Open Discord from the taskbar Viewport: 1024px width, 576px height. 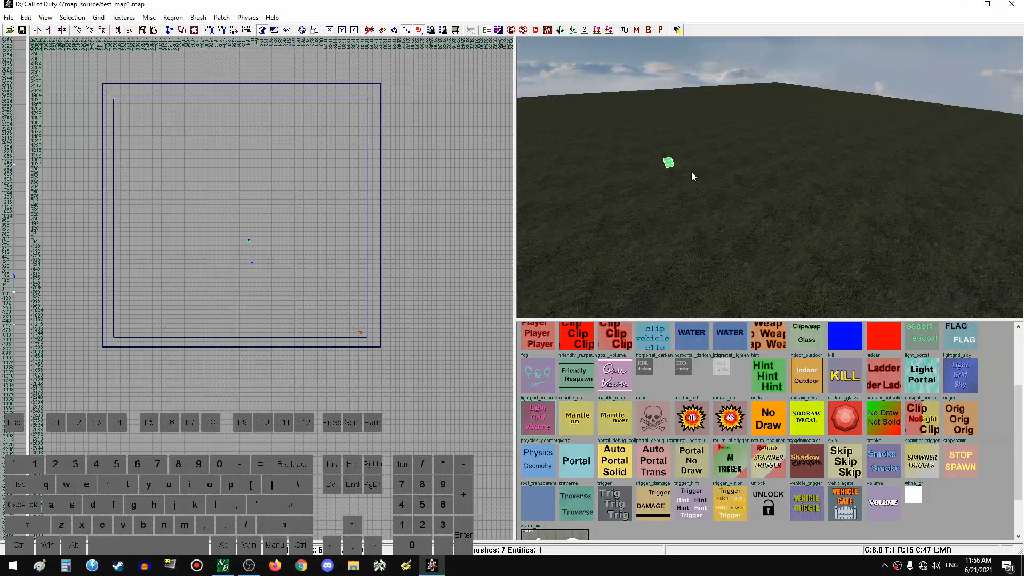coord(327,566)
